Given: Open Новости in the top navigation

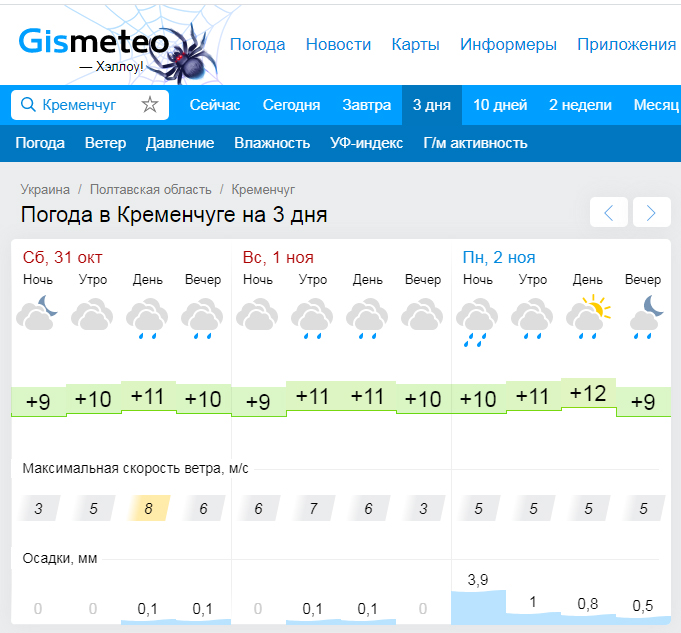Looking at the screenshot, I should pos(338,45).
